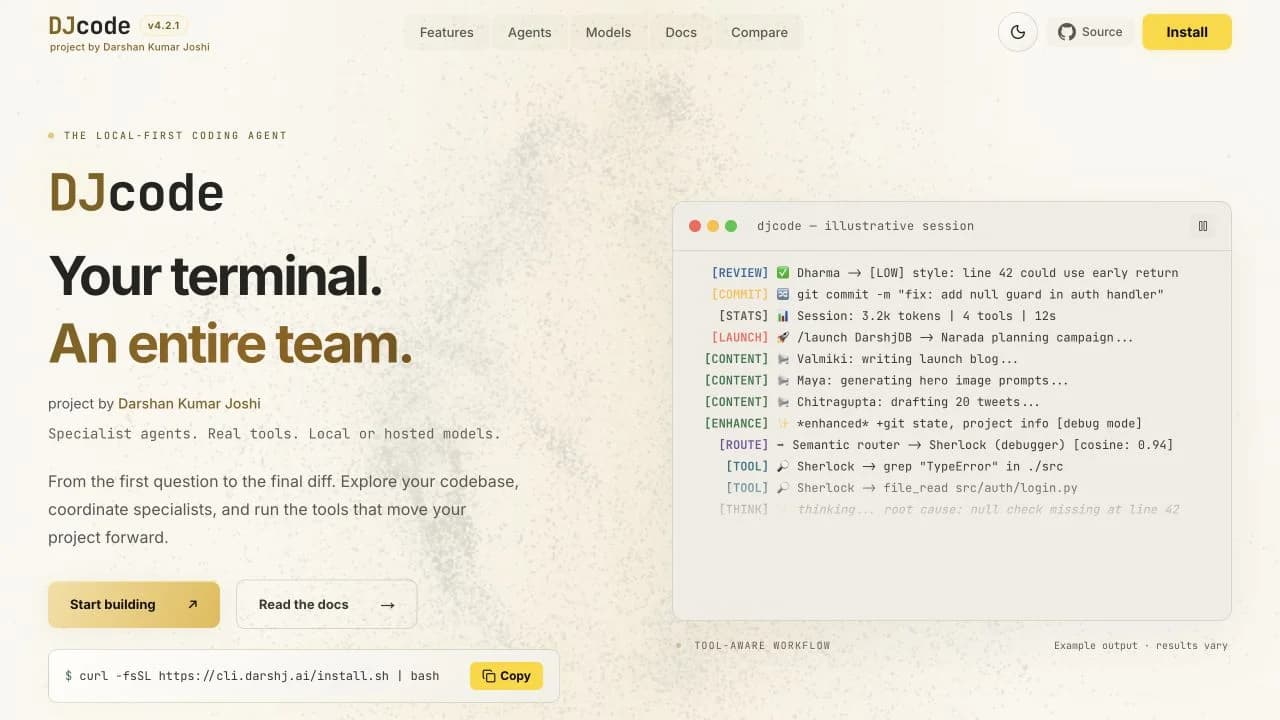Viewport: 1280px width, 720px height.
Task: Click the [REVIEW] line in the terminal
Action: coord(945,273)
